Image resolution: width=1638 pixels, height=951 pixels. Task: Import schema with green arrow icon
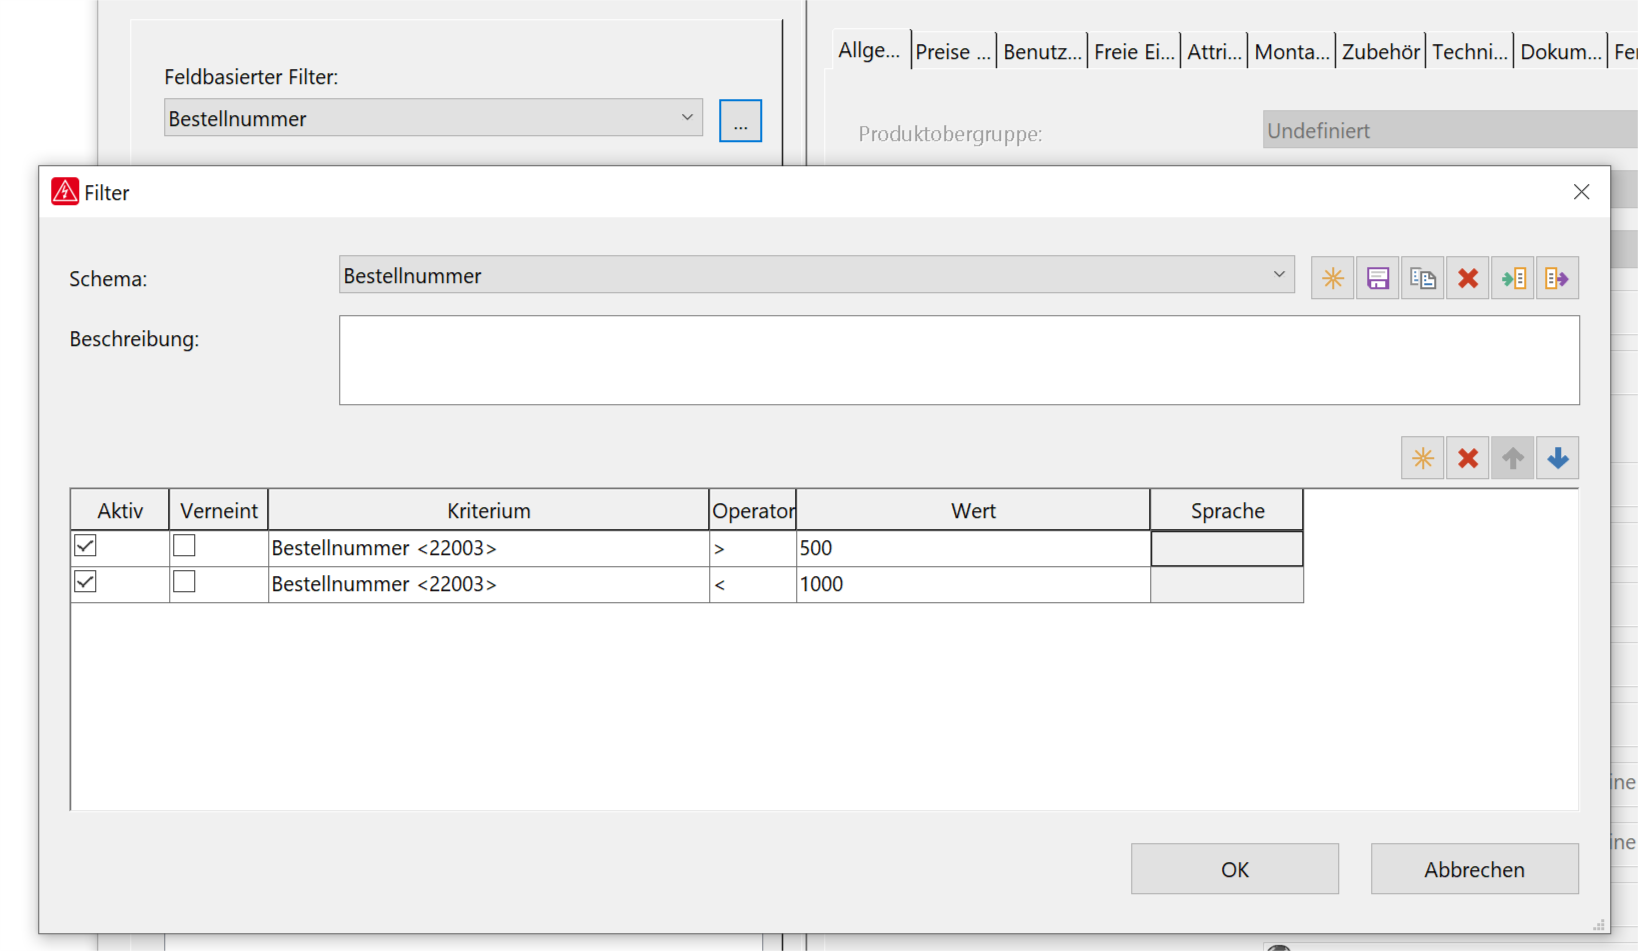pos(1512,278)
